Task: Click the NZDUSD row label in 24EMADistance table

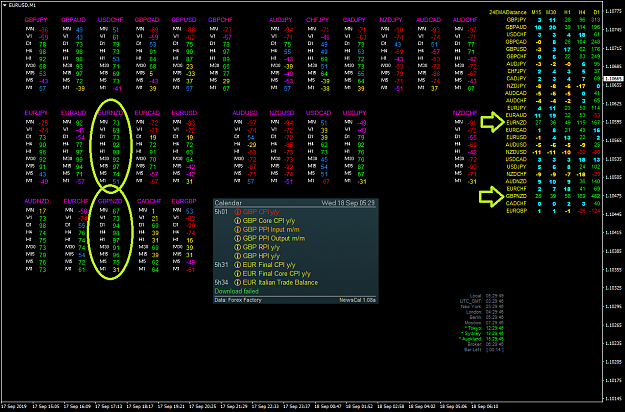Action: click(x=516, y=152)
